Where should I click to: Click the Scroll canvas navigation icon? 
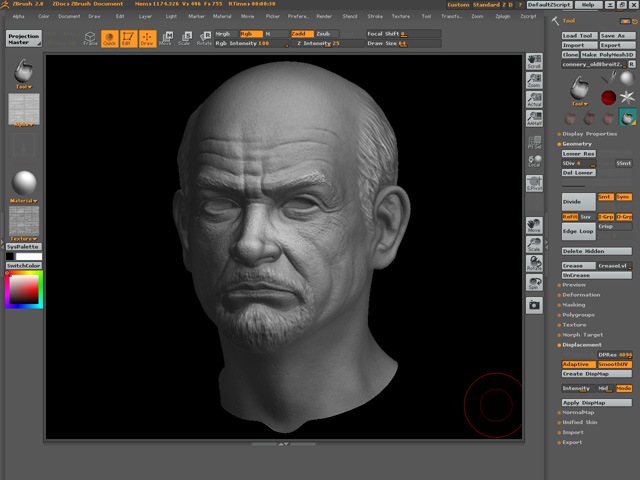534,61
